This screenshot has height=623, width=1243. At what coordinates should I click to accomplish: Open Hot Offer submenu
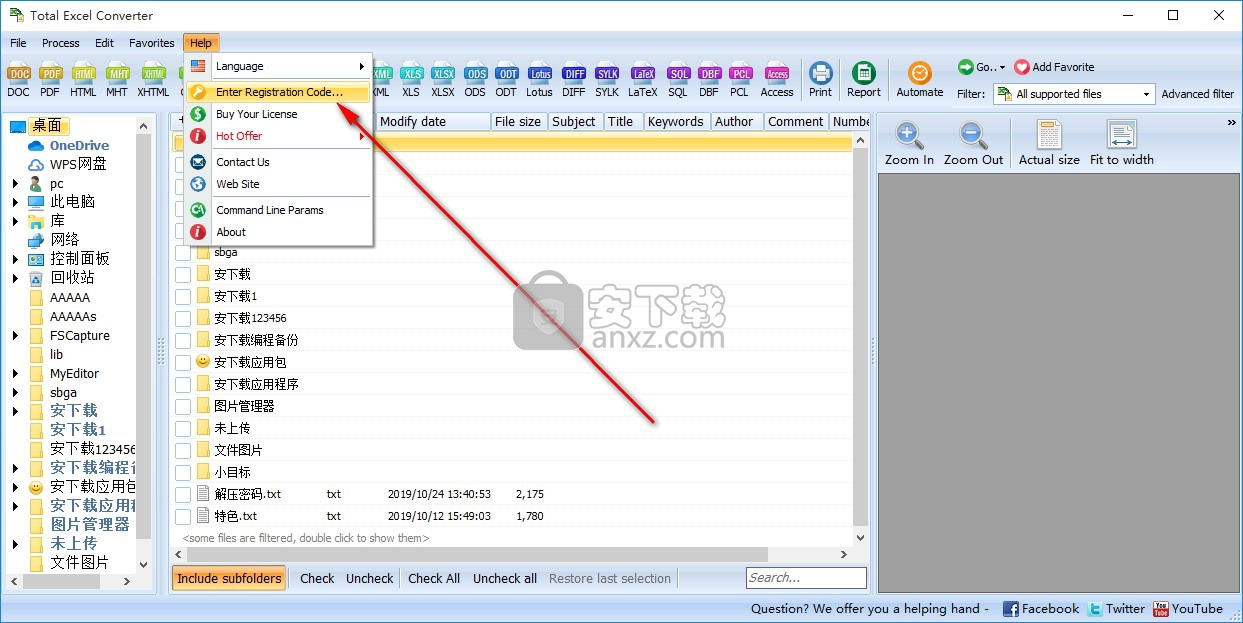(278, 136)
